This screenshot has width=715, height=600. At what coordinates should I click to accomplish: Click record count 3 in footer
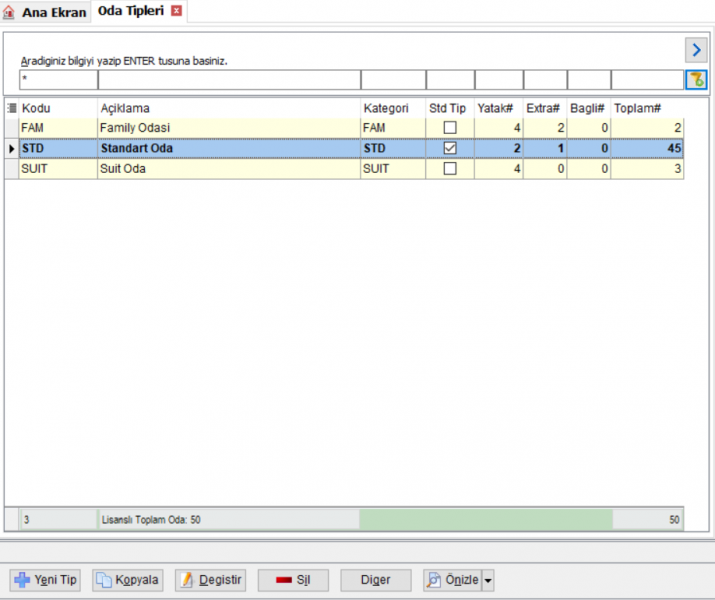point(26,520)
